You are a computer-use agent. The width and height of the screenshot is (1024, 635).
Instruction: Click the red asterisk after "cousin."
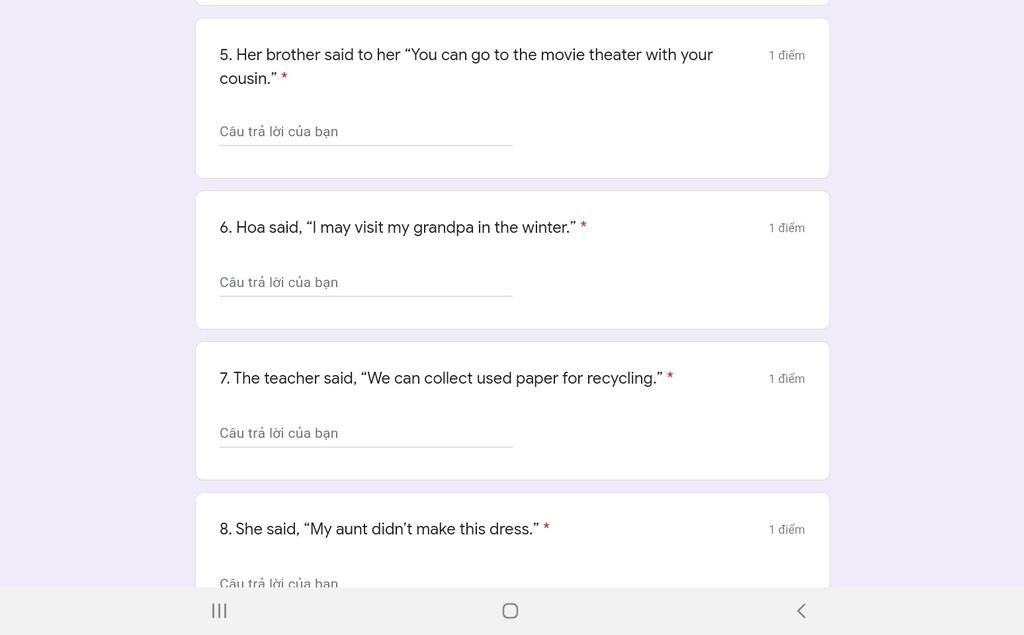tap(284, 78)
